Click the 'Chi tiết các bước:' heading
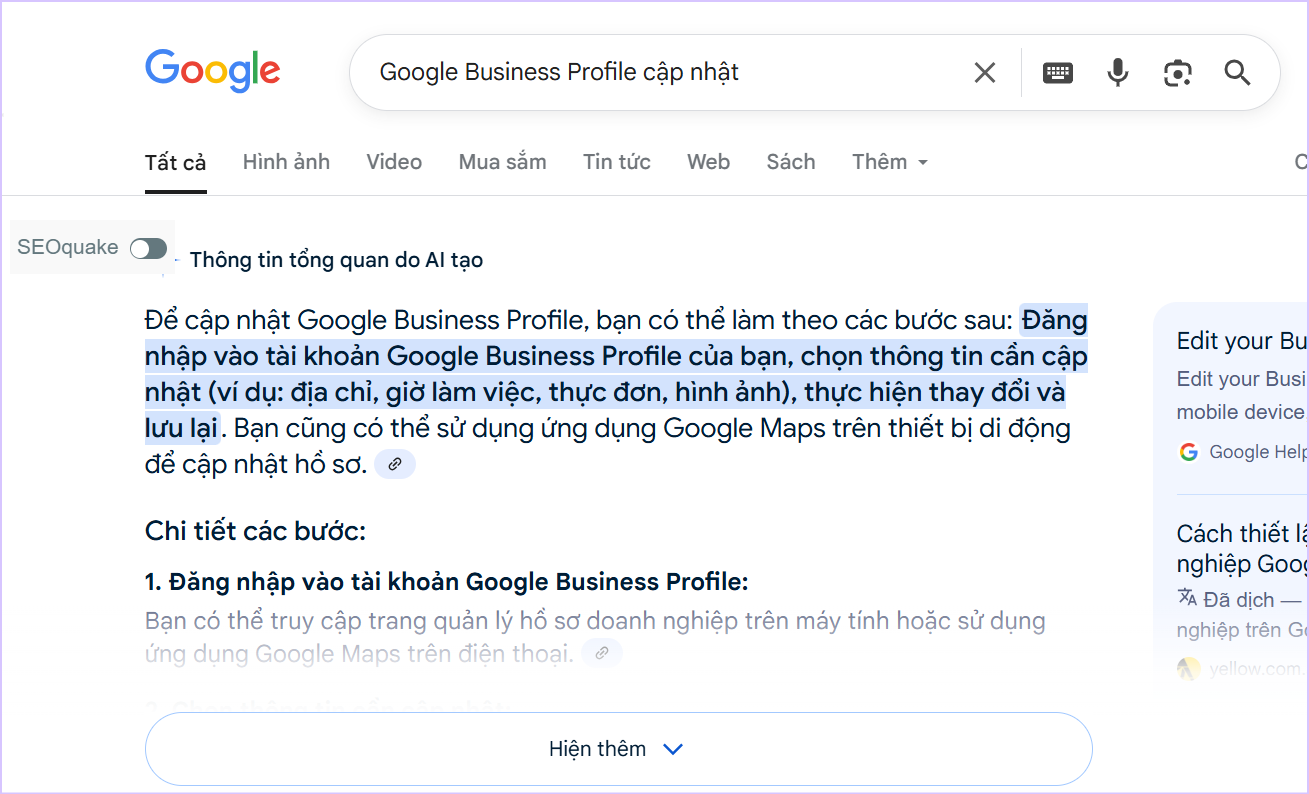This screenshot has height=794, width=1309. click(x=255, y=530)
